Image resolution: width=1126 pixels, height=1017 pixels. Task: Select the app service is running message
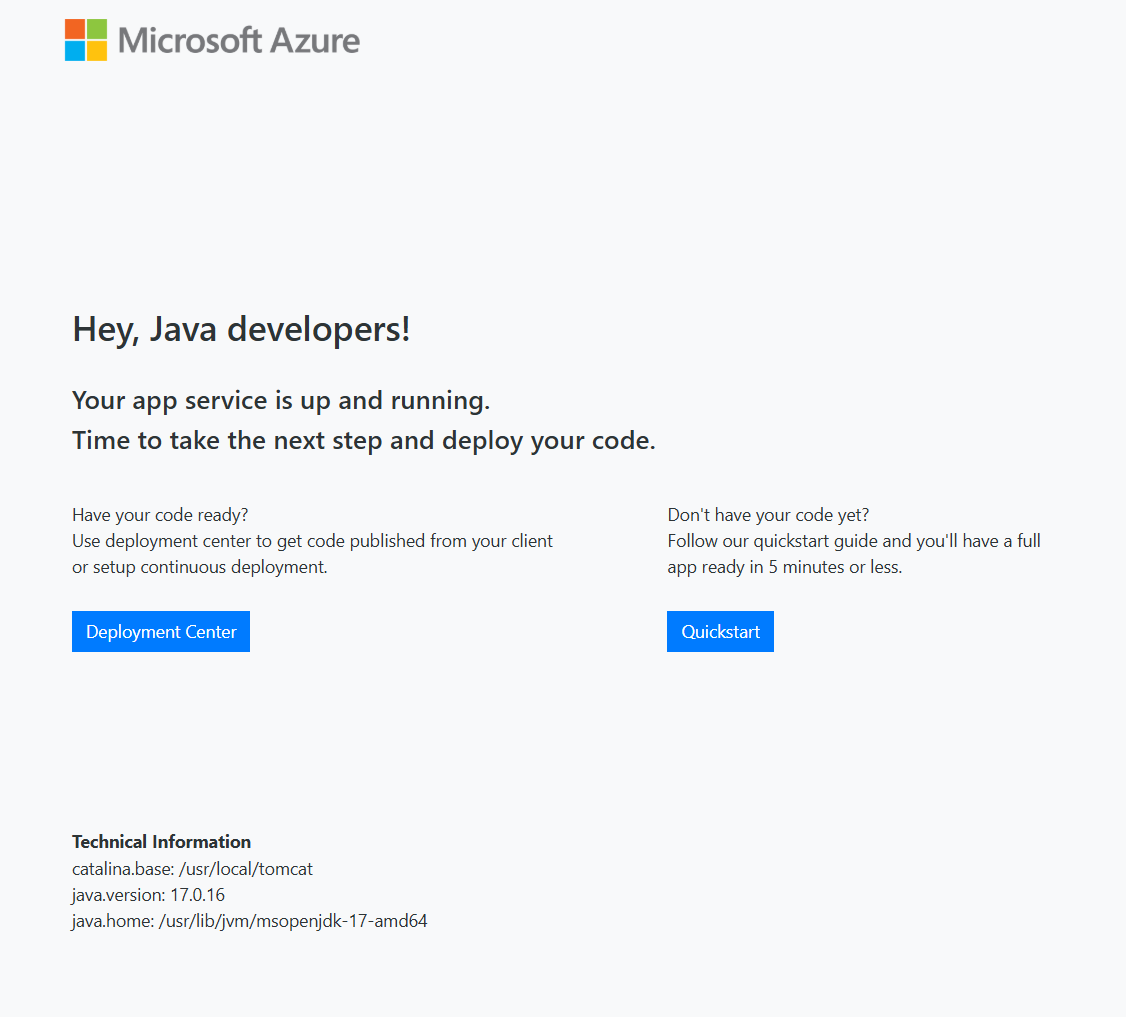pyautogui.click(x=280, y=400)
